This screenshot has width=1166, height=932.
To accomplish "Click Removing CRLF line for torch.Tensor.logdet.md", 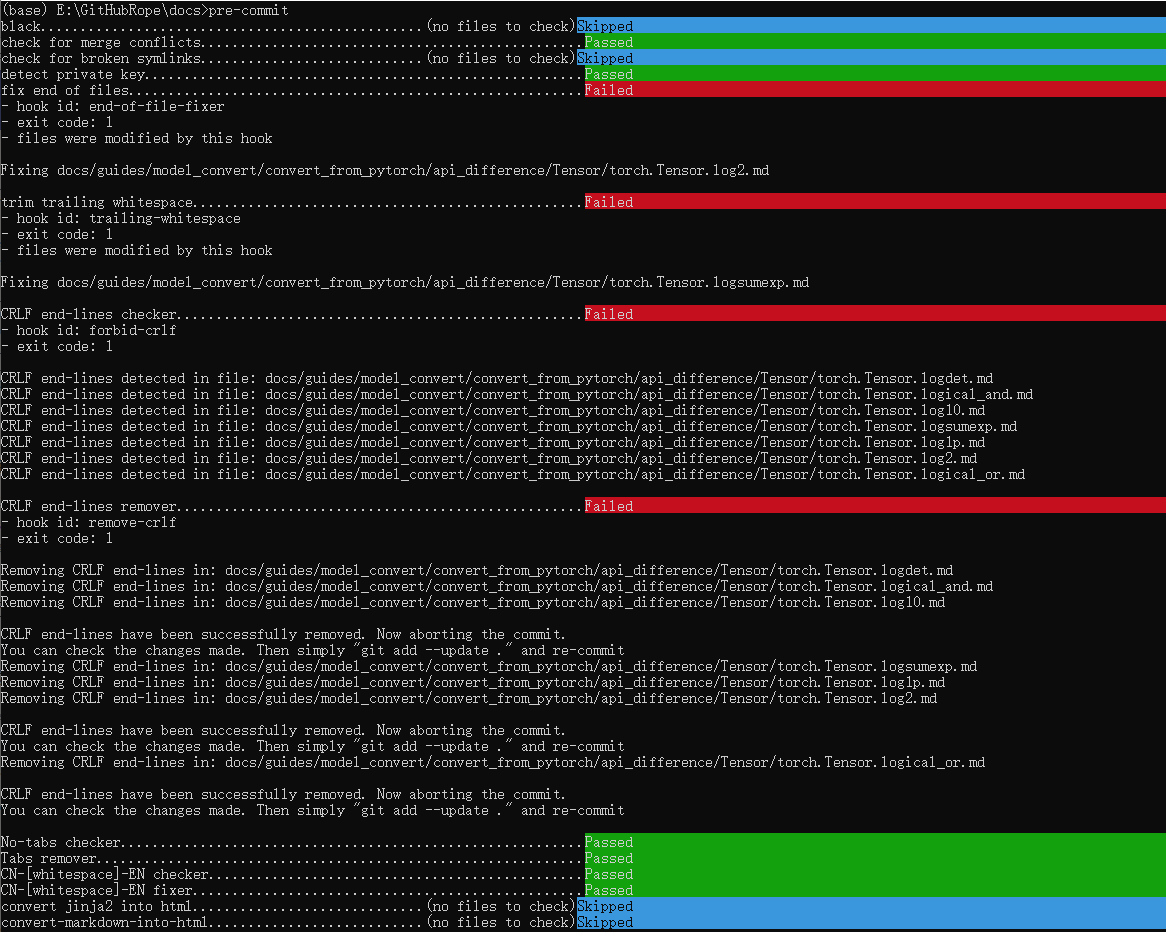I will tap(477, 570).
